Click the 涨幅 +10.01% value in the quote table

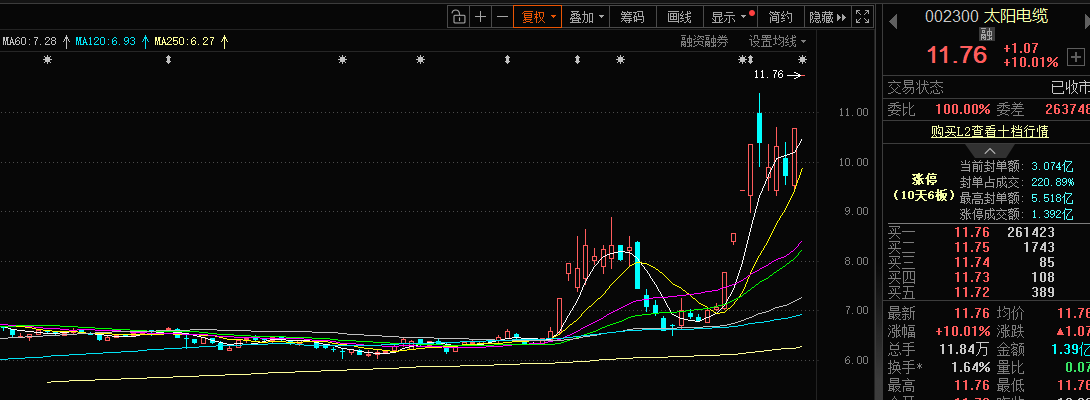point(963,331)
